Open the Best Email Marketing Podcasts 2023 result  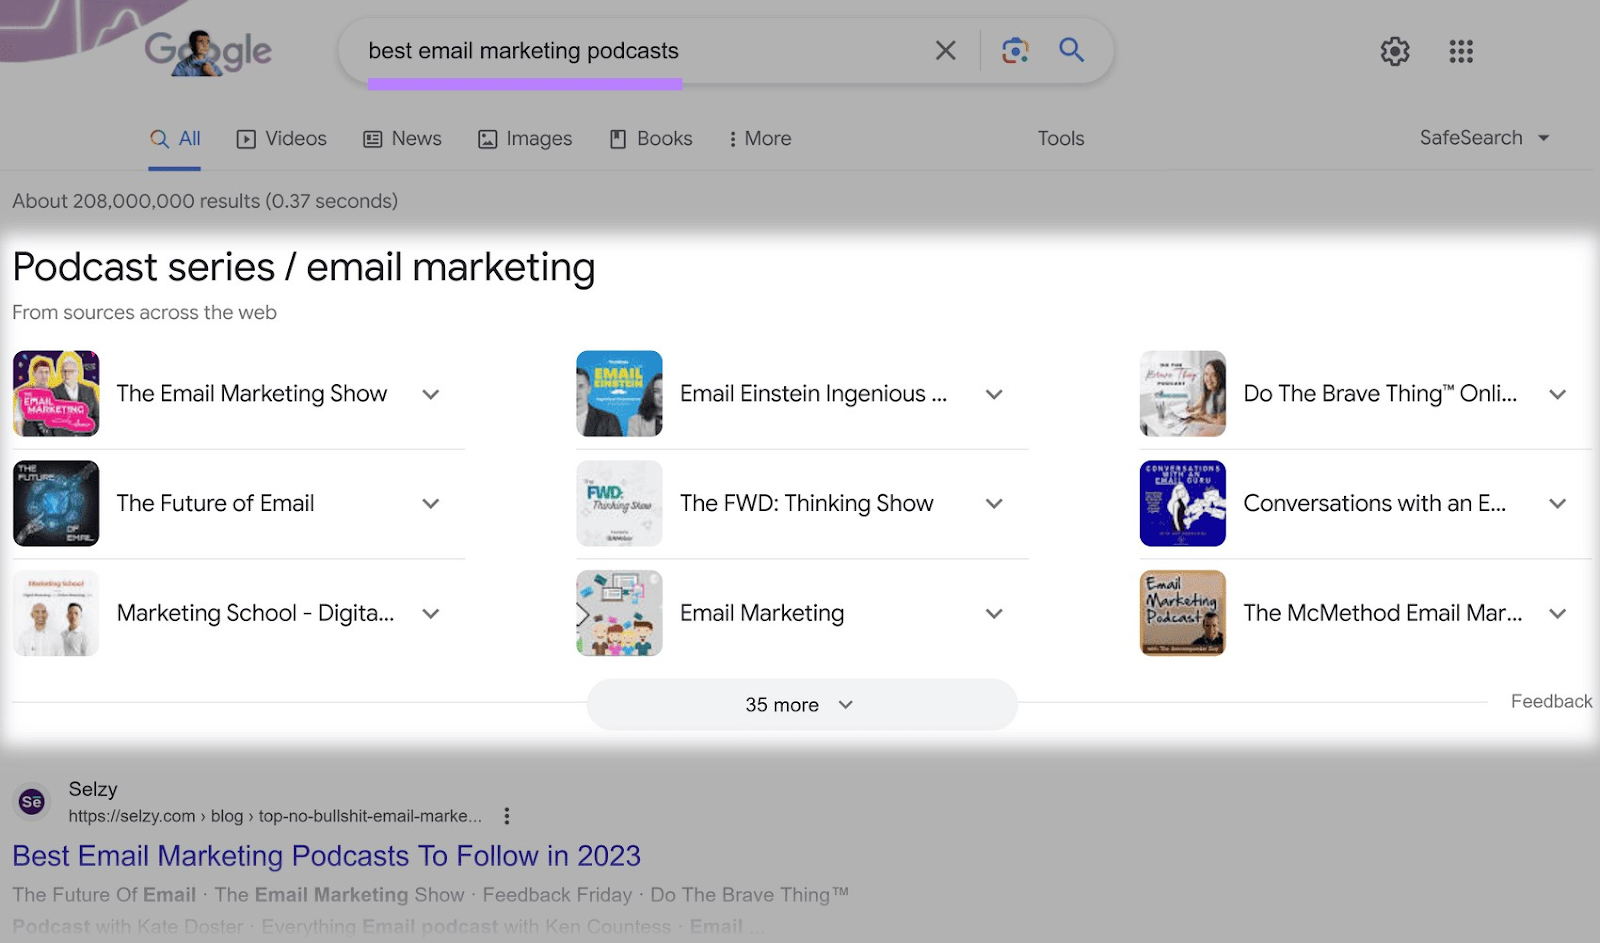pos(326,856)
